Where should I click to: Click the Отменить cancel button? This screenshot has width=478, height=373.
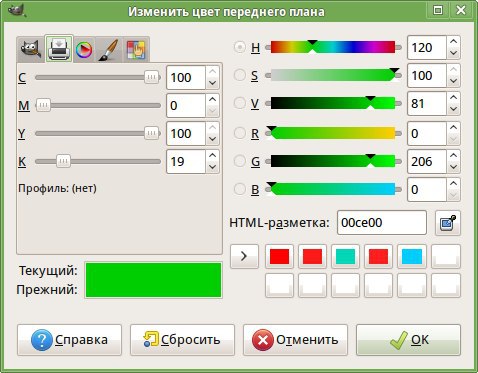point(295,340)
